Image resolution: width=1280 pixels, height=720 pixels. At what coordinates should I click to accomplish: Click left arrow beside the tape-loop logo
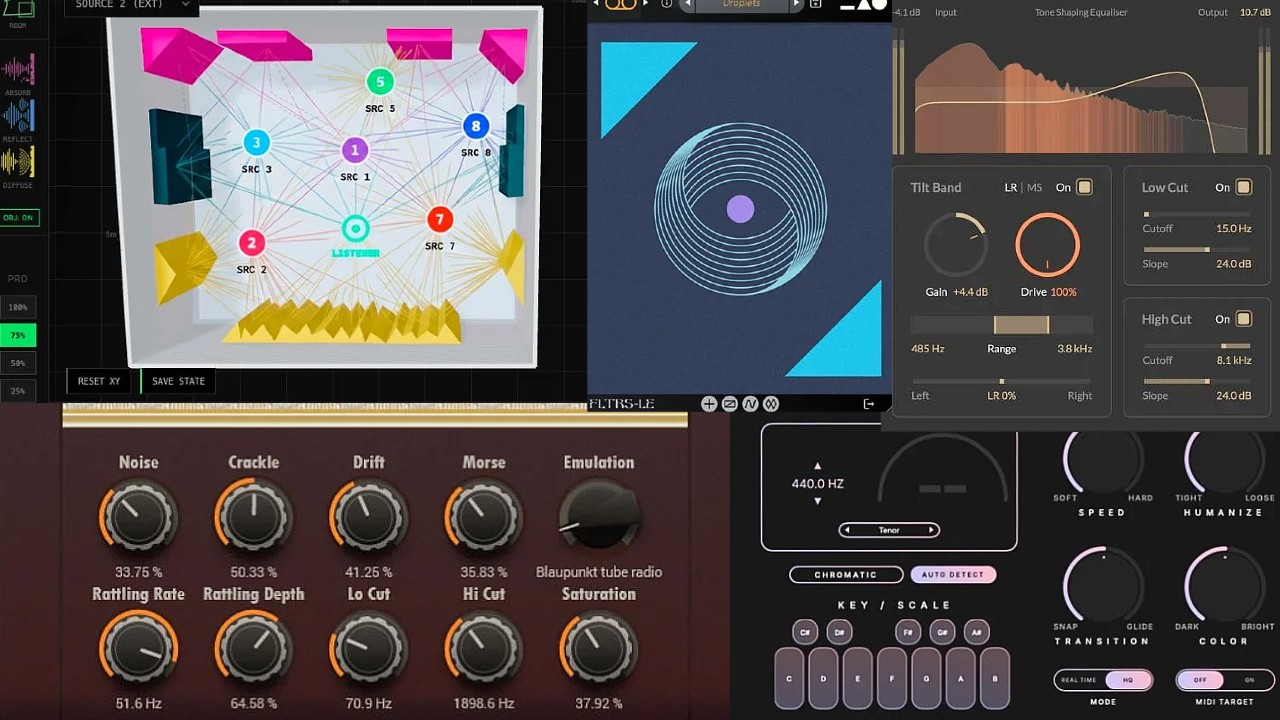pos(594,4)
